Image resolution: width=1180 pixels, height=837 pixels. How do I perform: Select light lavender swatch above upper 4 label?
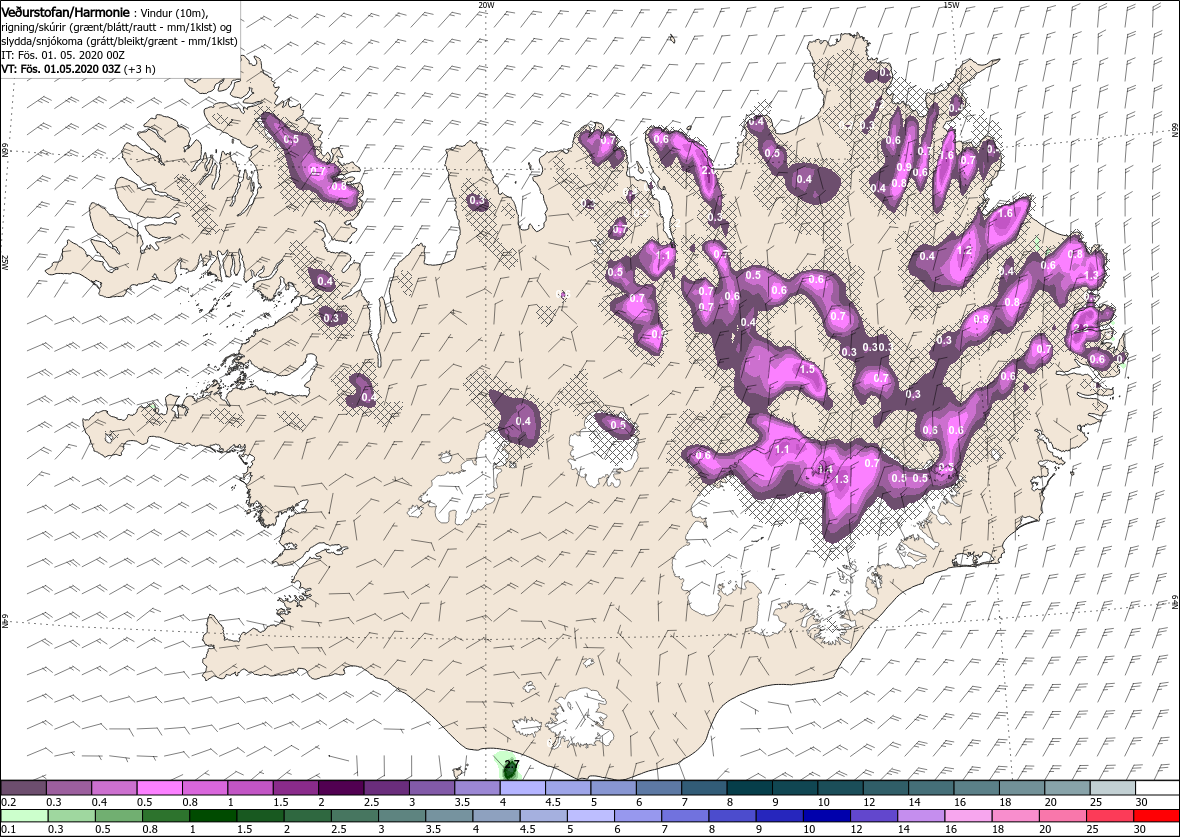click(522, 788)
